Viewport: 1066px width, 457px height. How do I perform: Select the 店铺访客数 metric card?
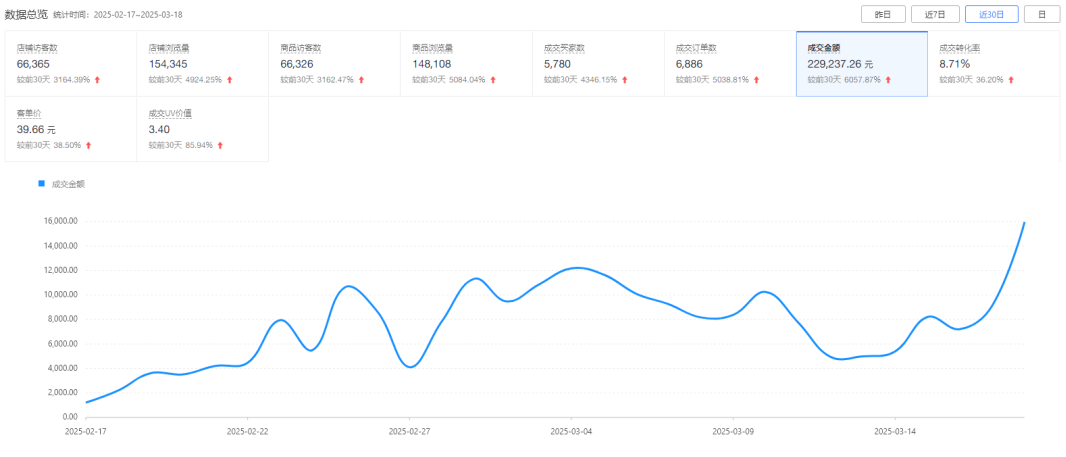(x=71, y=63)
